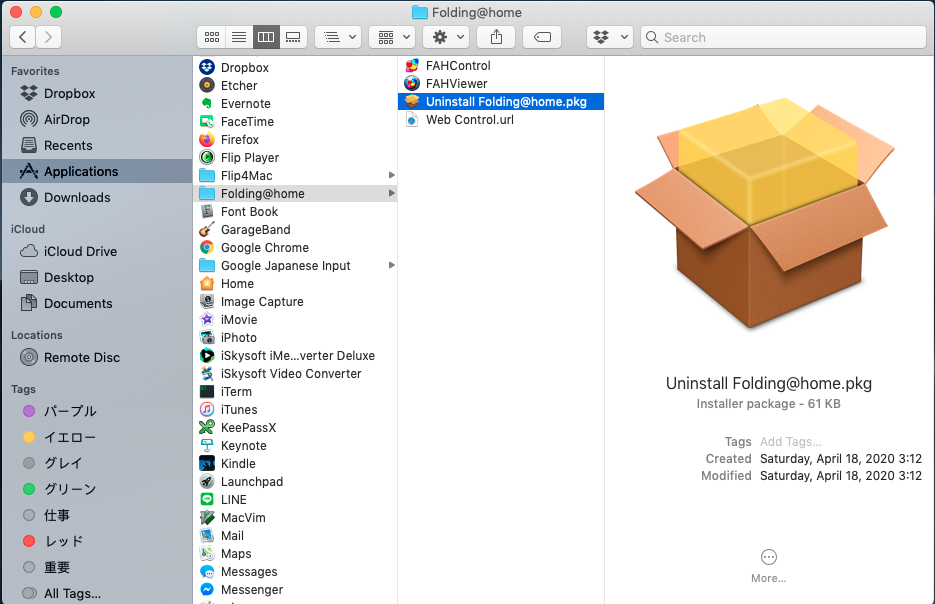
Task: Select the LINE app icon
Action: (x=207, y=500)
